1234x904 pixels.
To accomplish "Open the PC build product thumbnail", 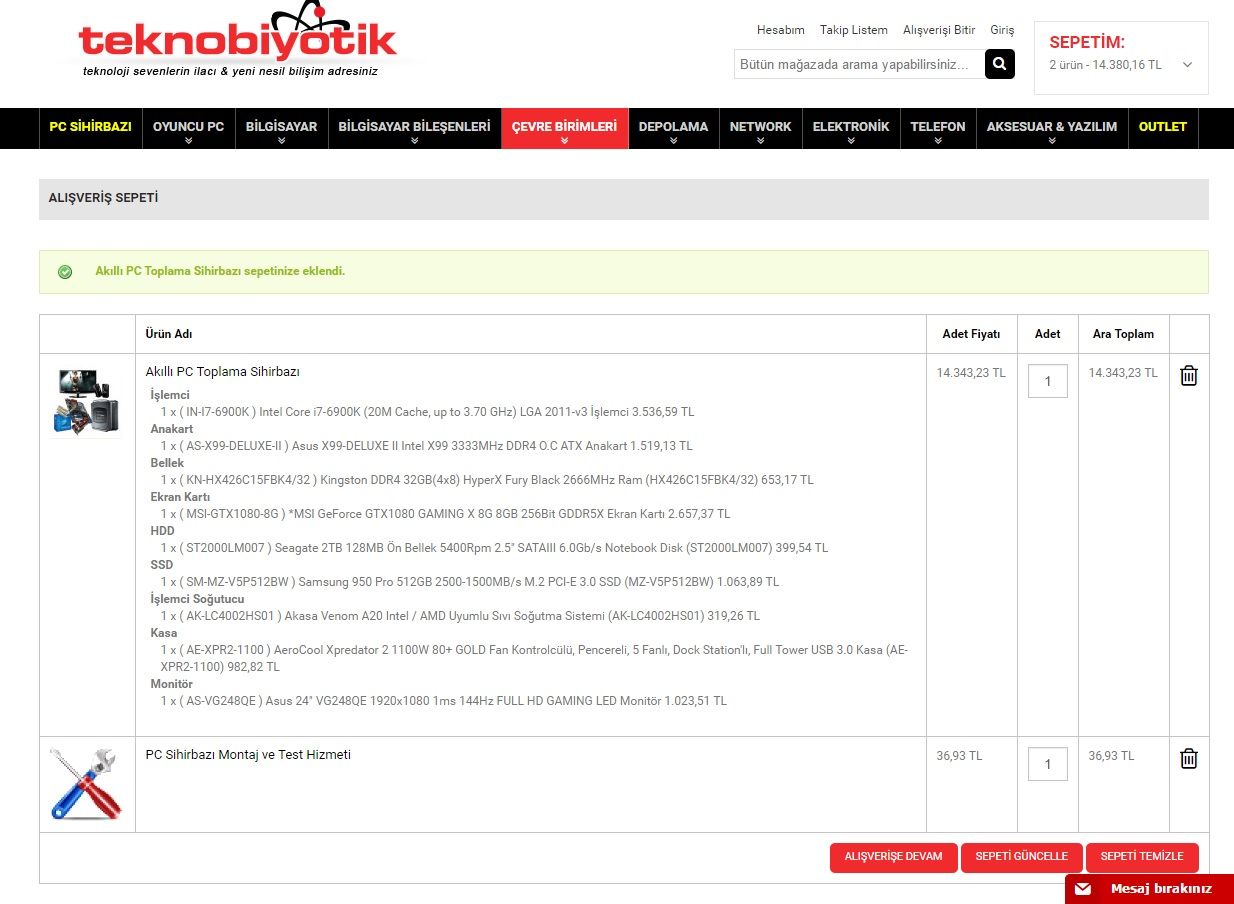I will point(87,403).
